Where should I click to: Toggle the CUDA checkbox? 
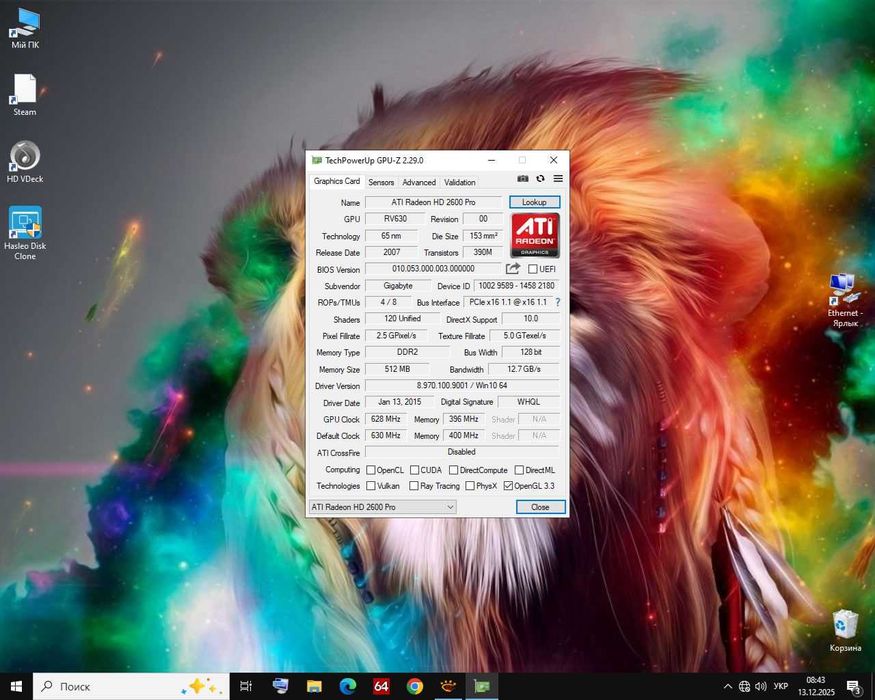click(415, 470)
